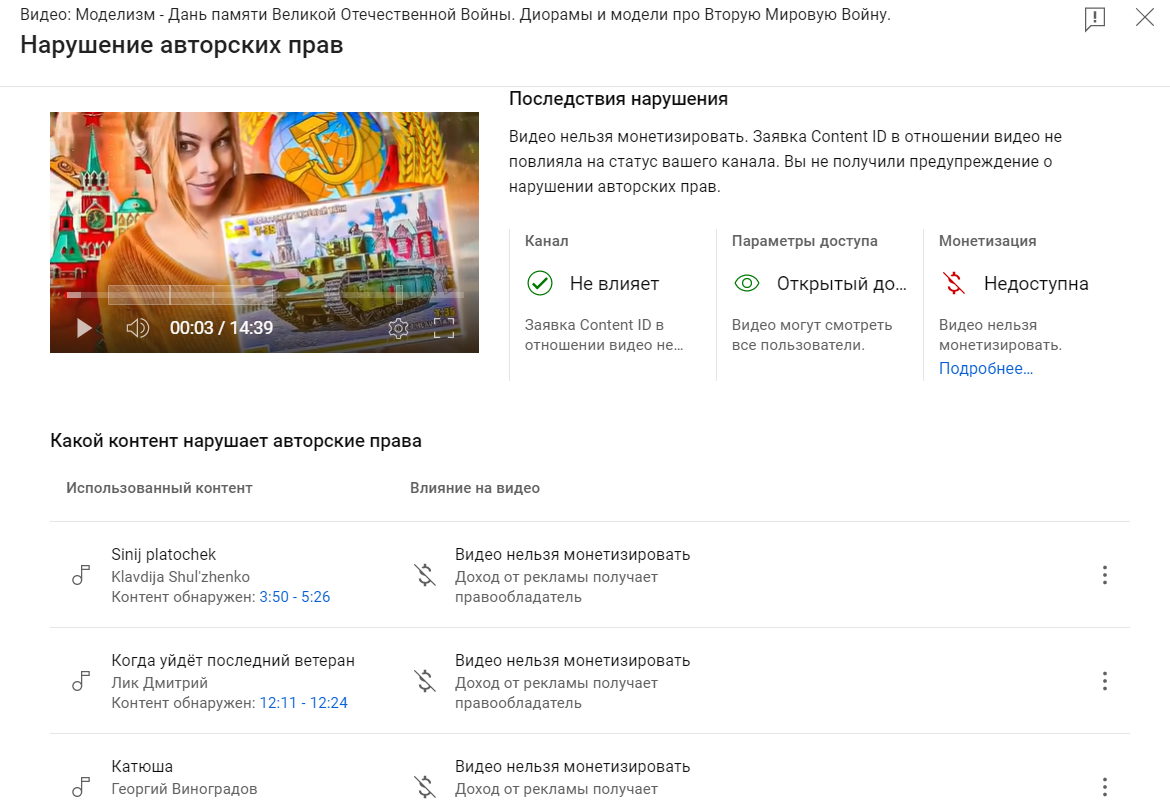Viewport: 1170px width, 800px height.
Task: Click the green checkmark channel status icon
Action: pyautogui.click(x=539, y=284)
